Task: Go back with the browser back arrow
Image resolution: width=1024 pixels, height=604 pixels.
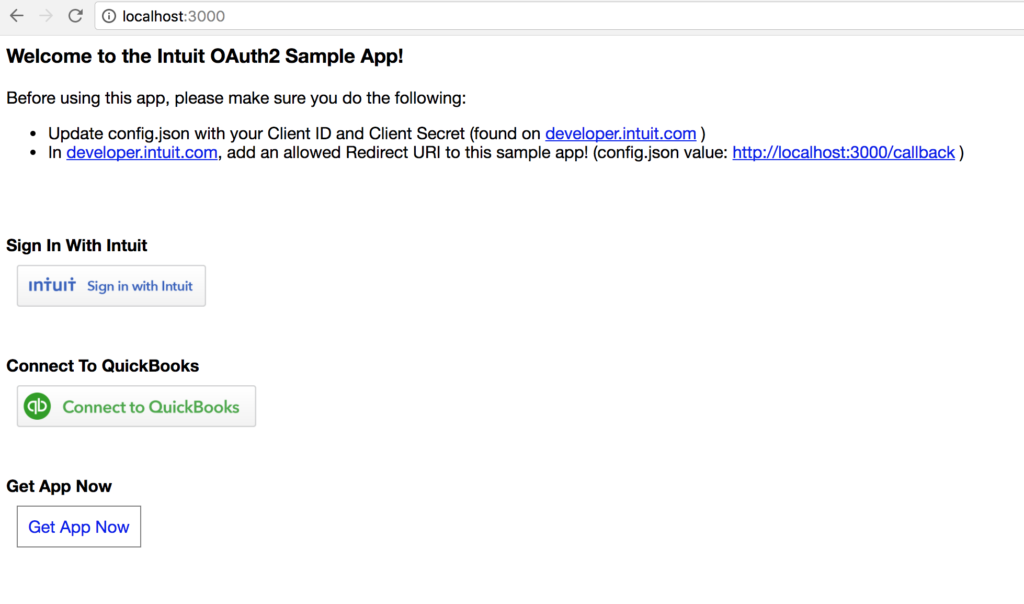Action: (17, 16)
